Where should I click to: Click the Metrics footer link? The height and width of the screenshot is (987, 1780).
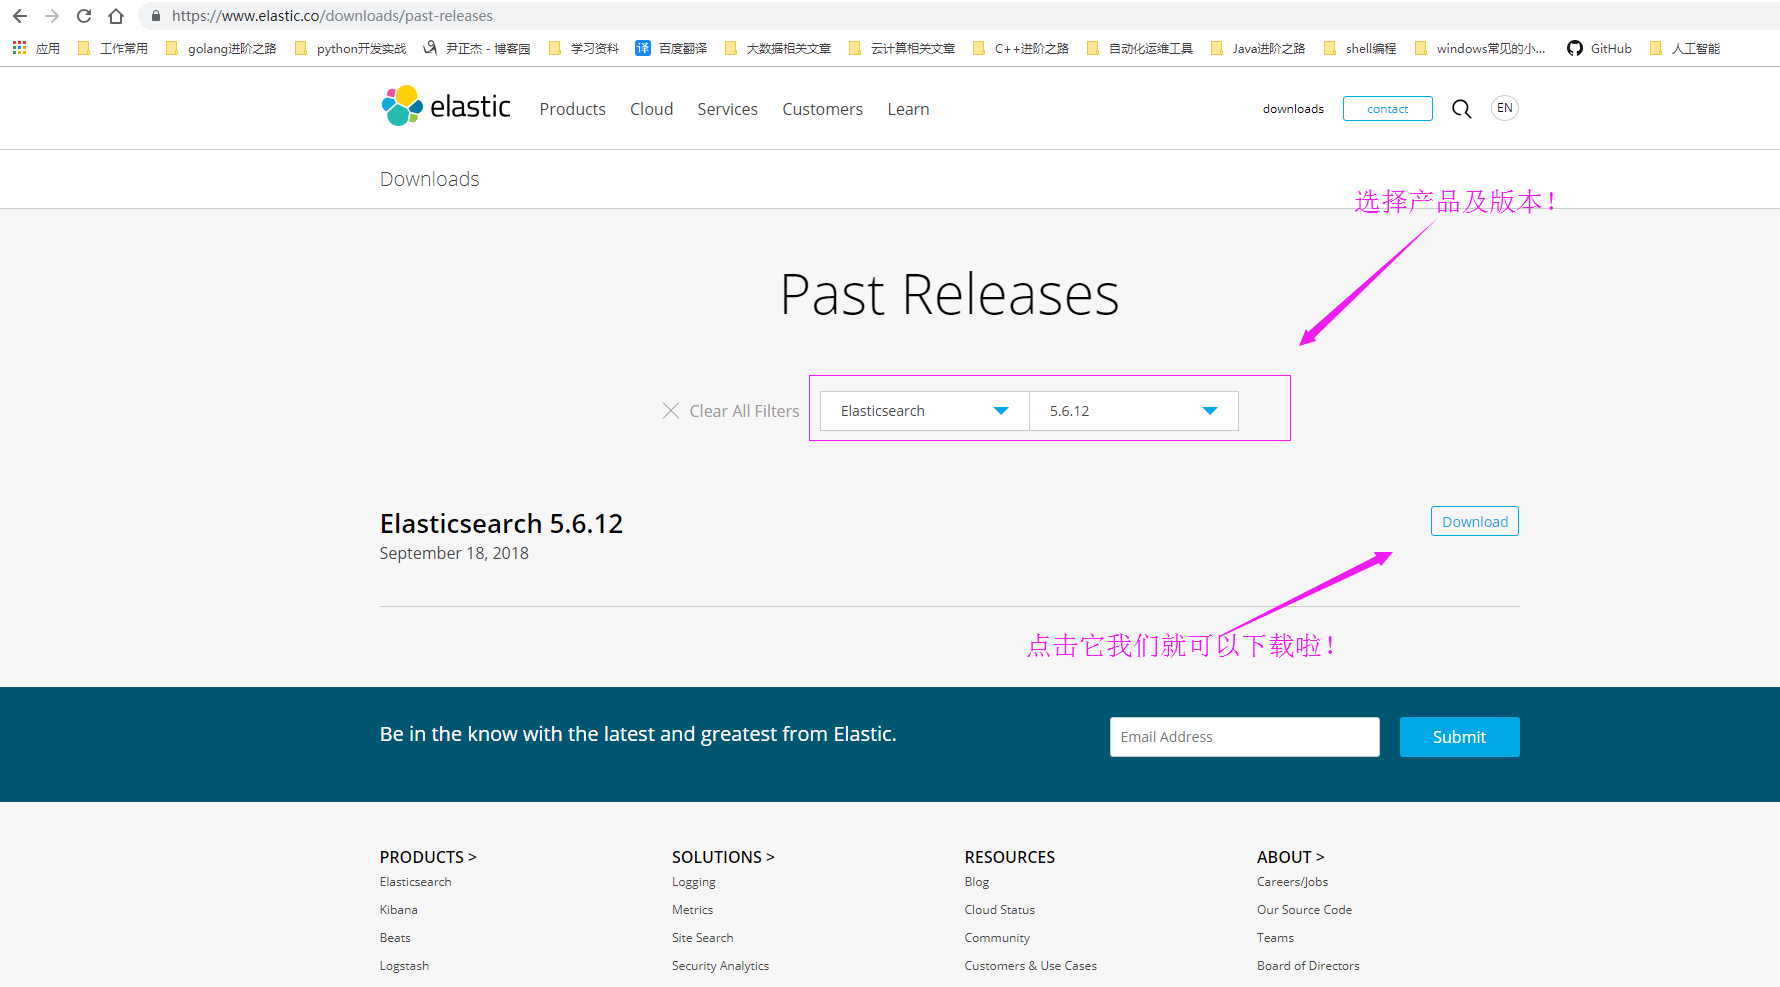coord(693,910)
